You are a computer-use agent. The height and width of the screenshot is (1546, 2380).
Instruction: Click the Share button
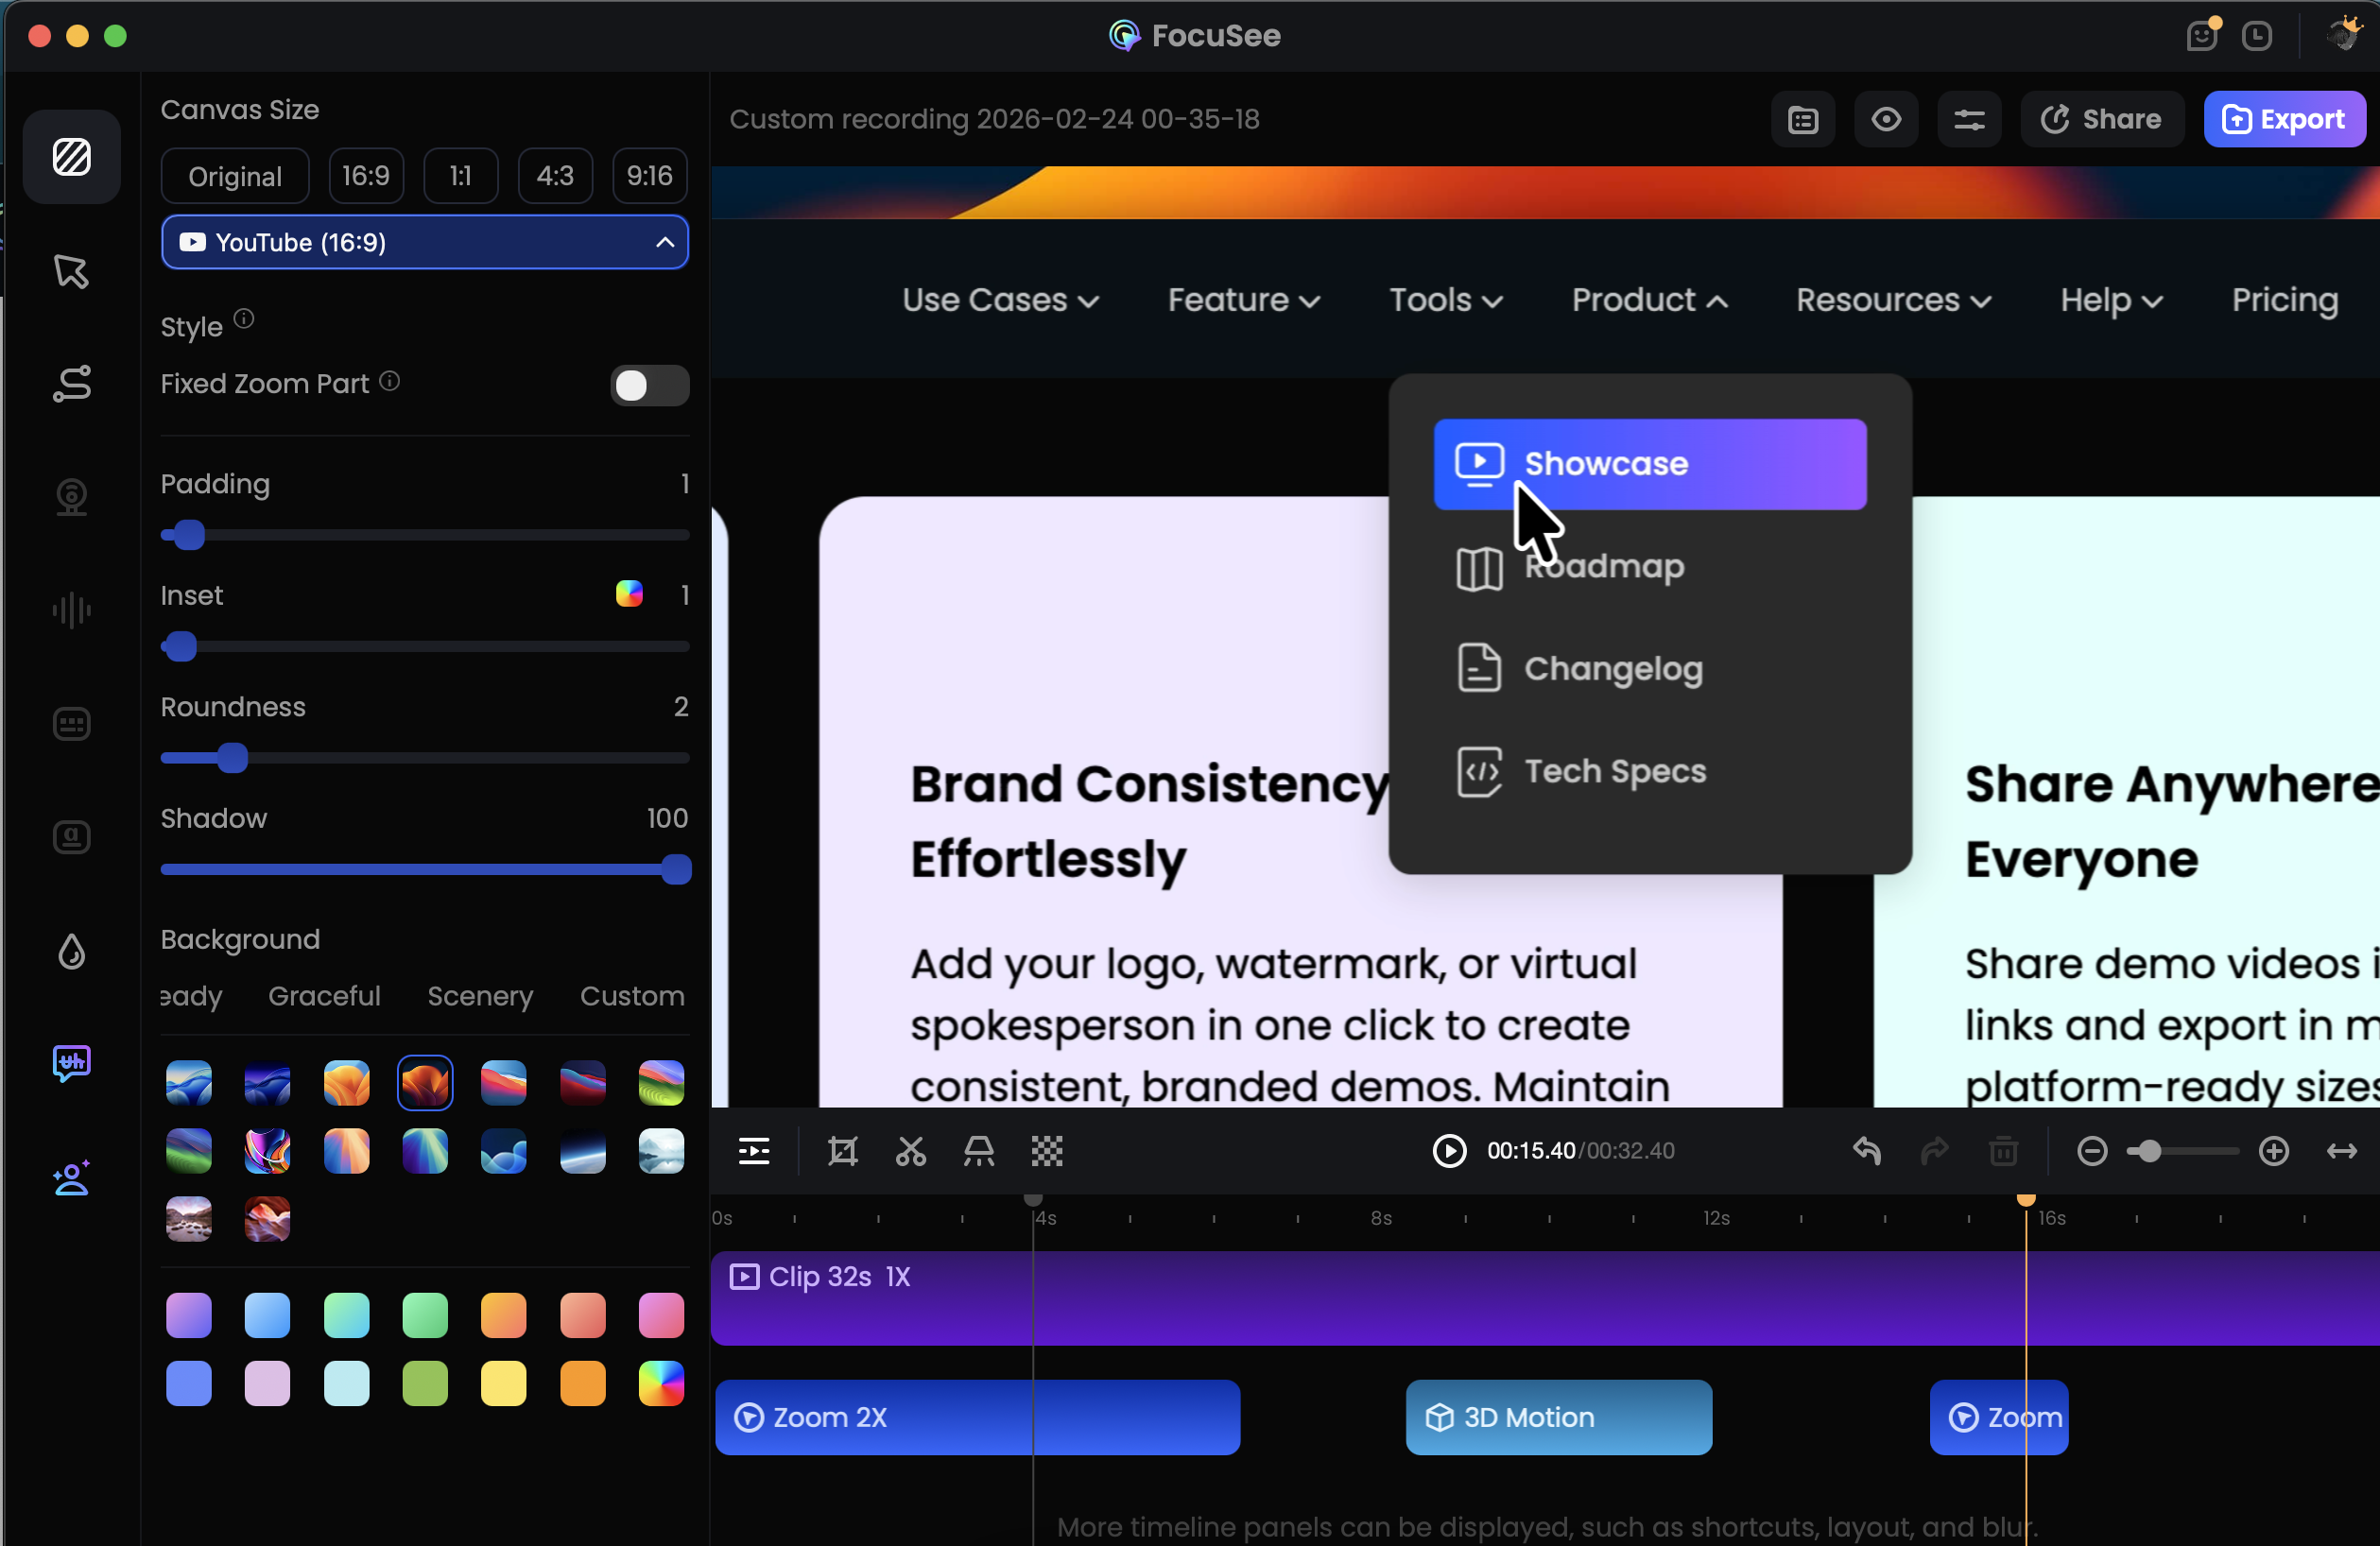coord(2102,120)
